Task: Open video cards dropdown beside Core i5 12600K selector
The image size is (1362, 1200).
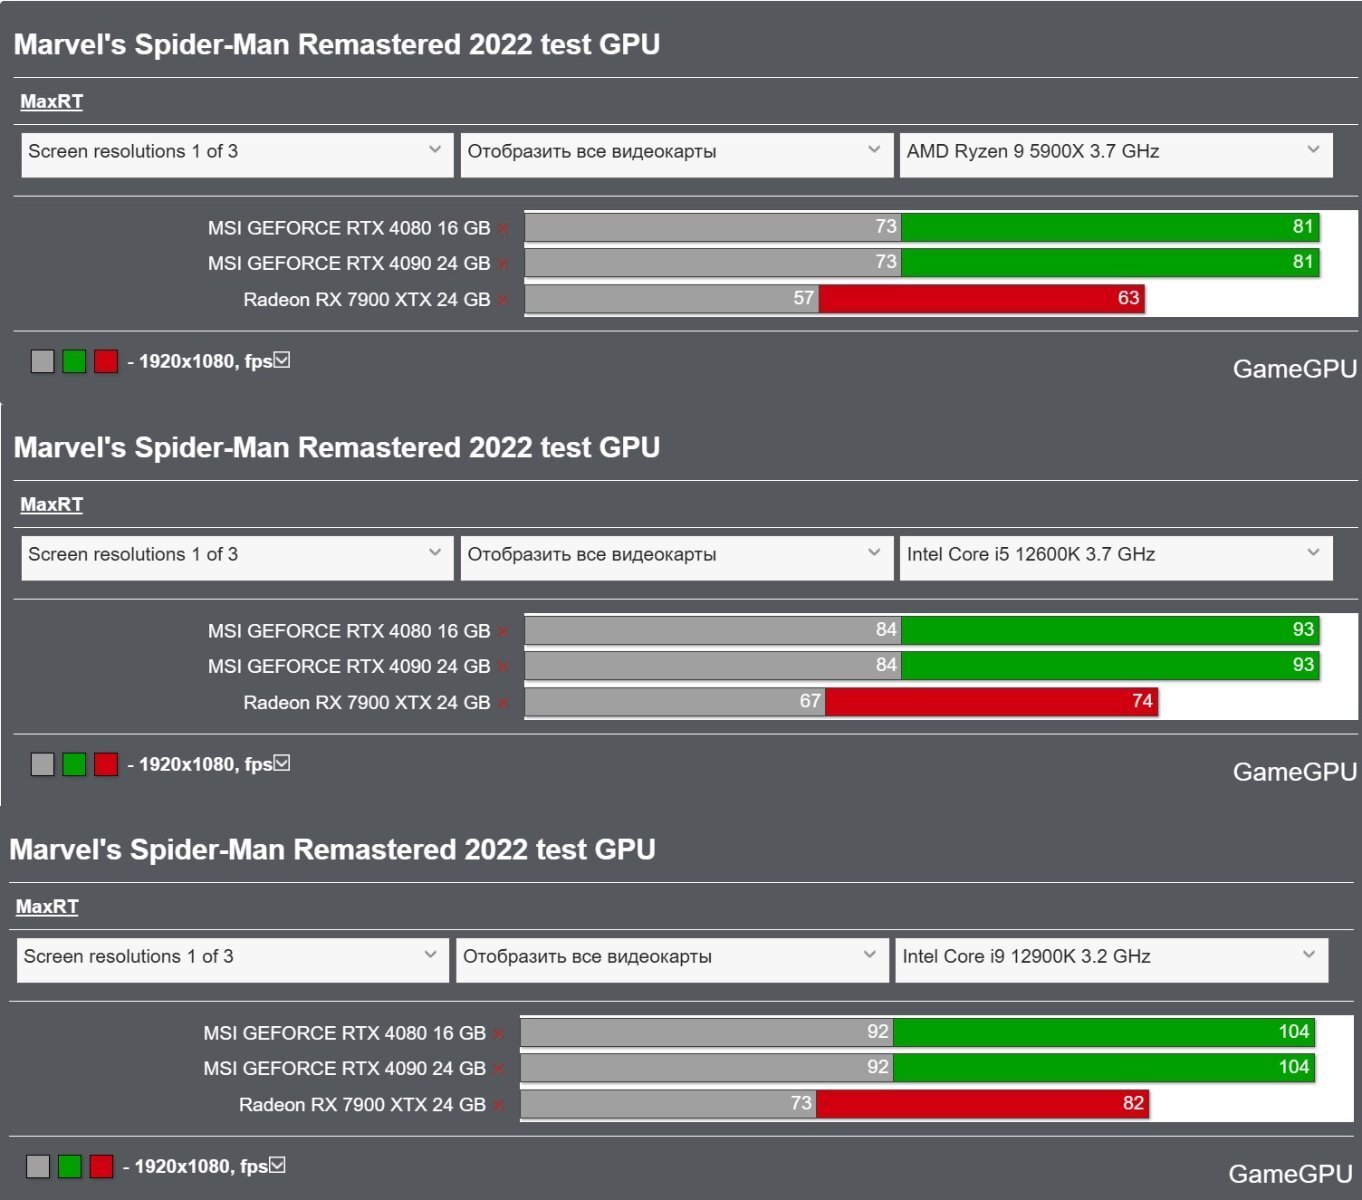Action: [x=676, y=558]
